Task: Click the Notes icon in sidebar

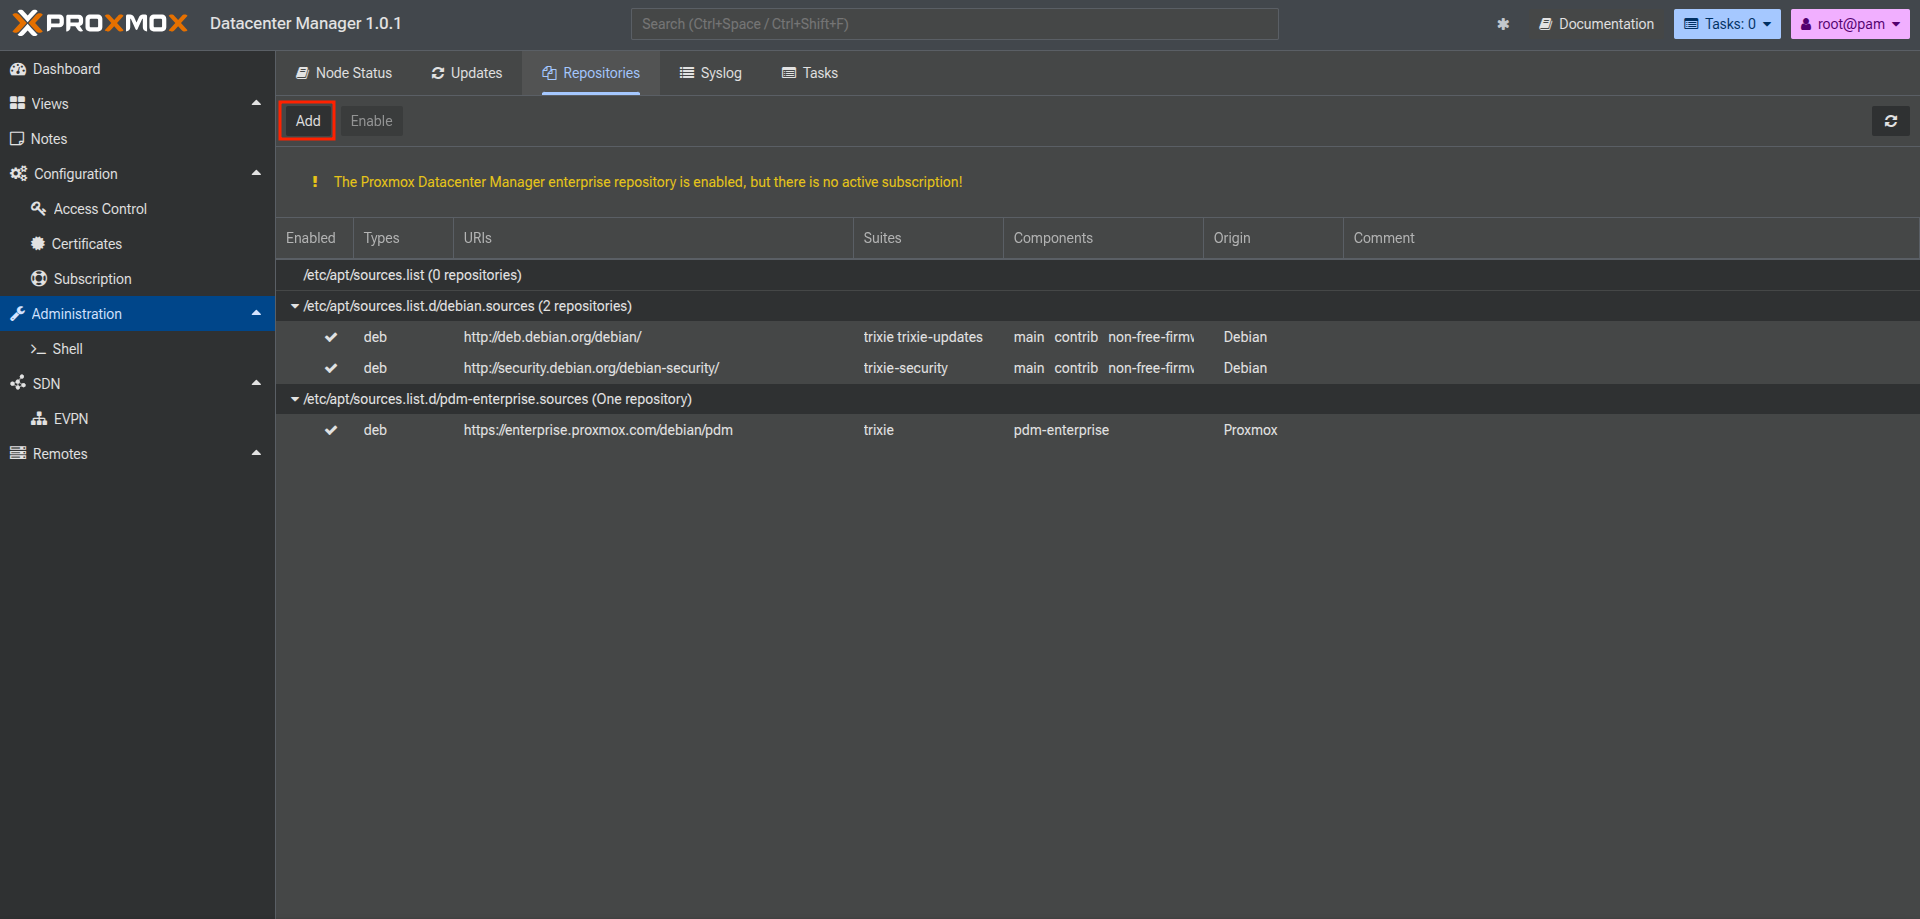Action: [x=17, y=139]
